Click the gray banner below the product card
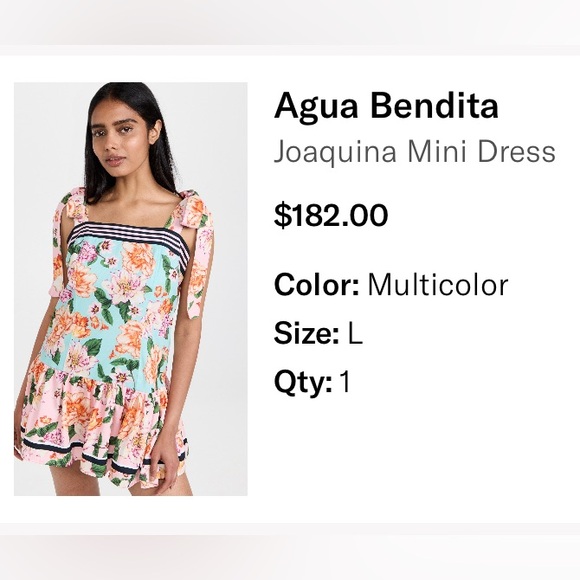The image size is (580, 580). pos(290,557)
